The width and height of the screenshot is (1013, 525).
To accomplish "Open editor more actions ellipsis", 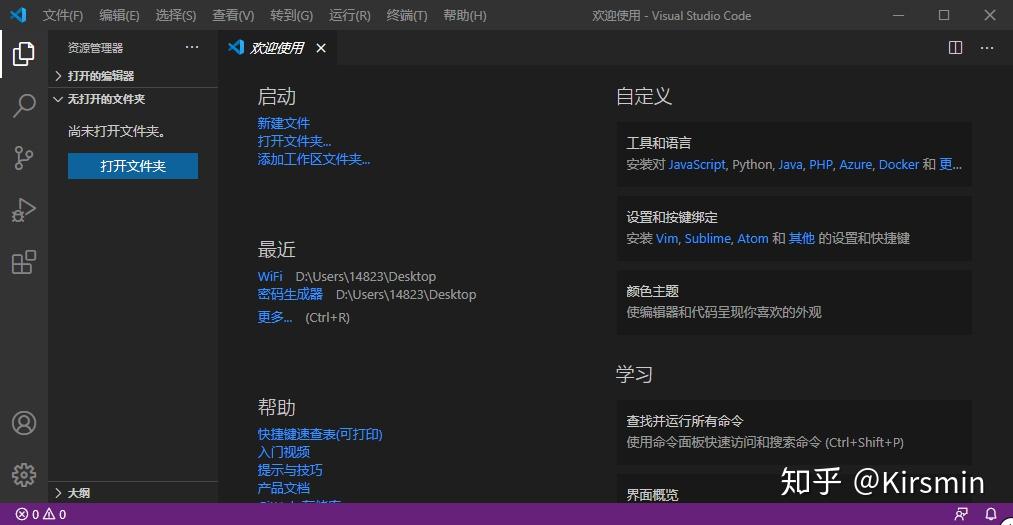I will [987, 48].
